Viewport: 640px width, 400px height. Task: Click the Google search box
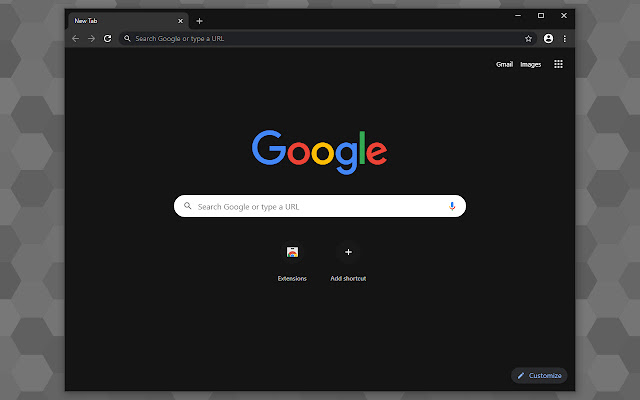[x=320, y=206]
